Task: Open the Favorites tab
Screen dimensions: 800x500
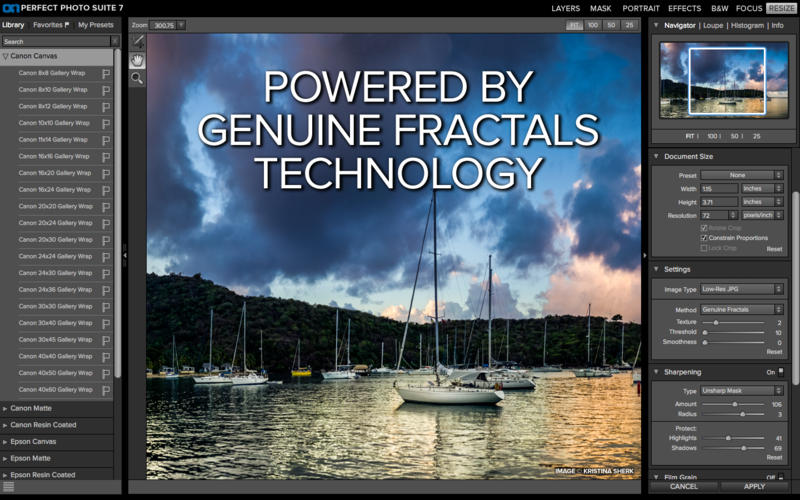Action: point(51,25)
